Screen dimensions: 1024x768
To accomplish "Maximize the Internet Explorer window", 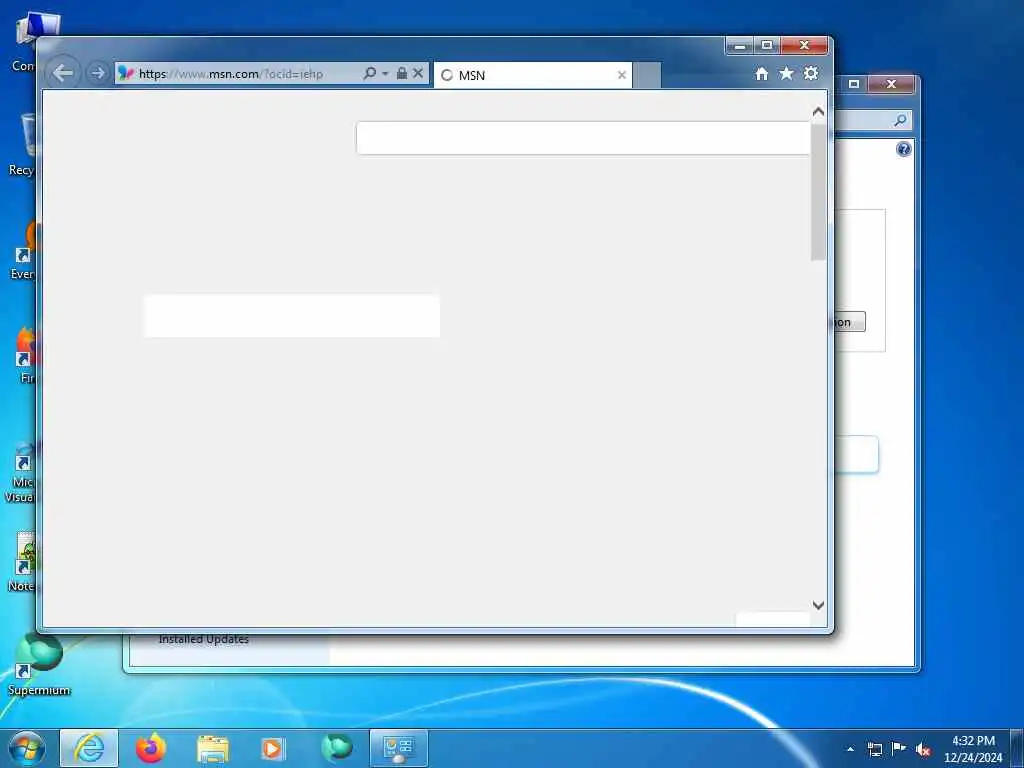I will [x=767, y=45].
